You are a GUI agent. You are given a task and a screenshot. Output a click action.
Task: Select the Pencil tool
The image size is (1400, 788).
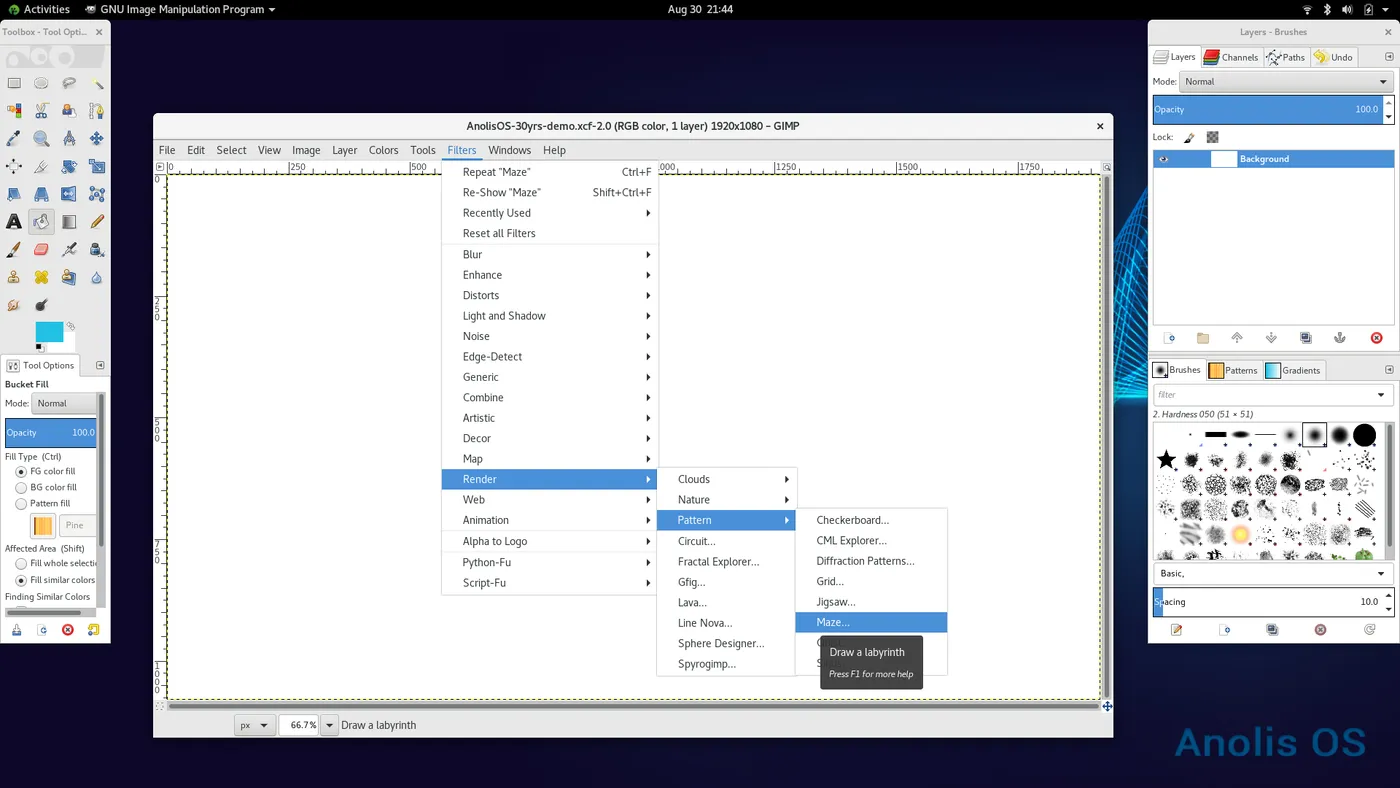click(x=96, y=222)
